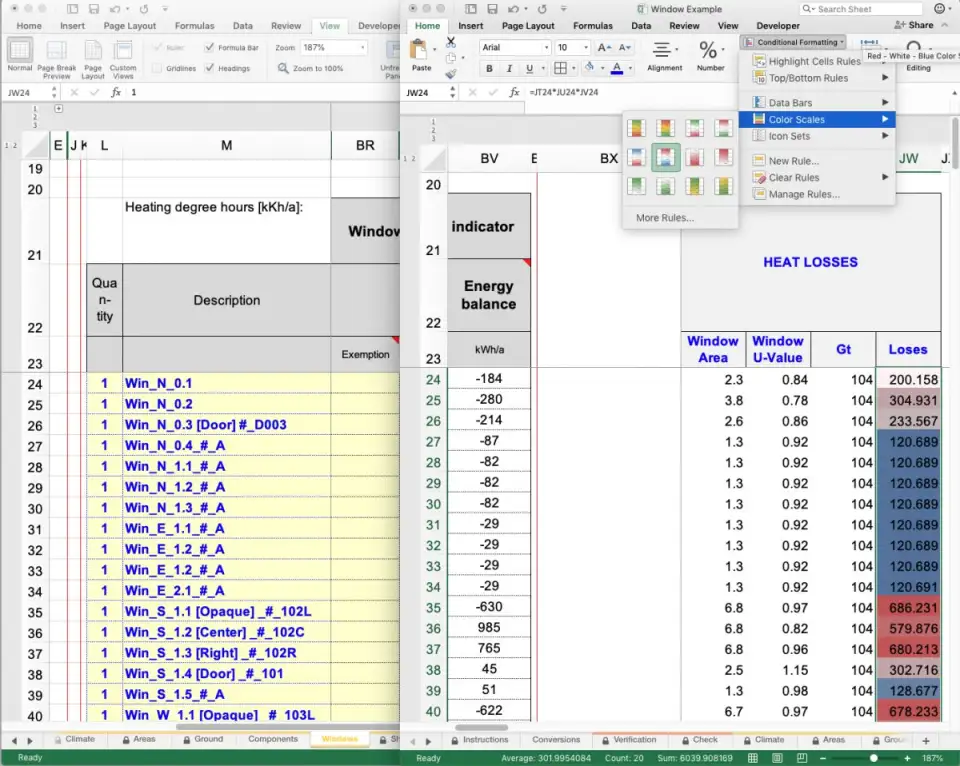Viewport: 960px width, 766px height.
Task: Click More Rules in the color scales panel
Action: 664,217
